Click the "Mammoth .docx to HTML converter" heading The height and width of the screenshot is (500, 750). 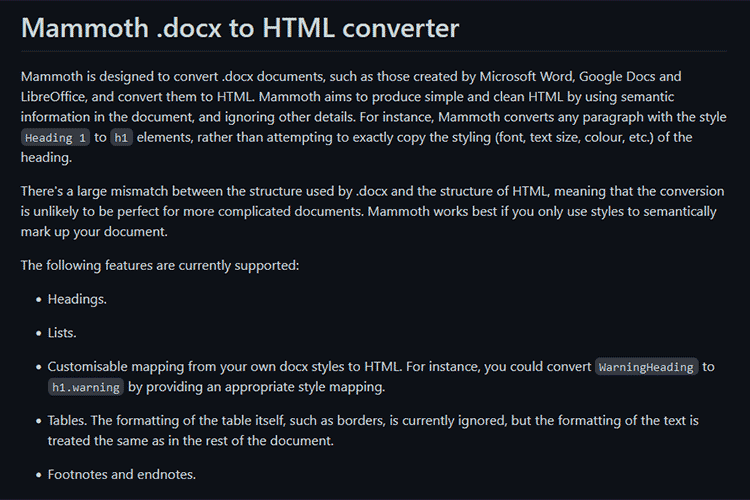[x=240, y=27]
